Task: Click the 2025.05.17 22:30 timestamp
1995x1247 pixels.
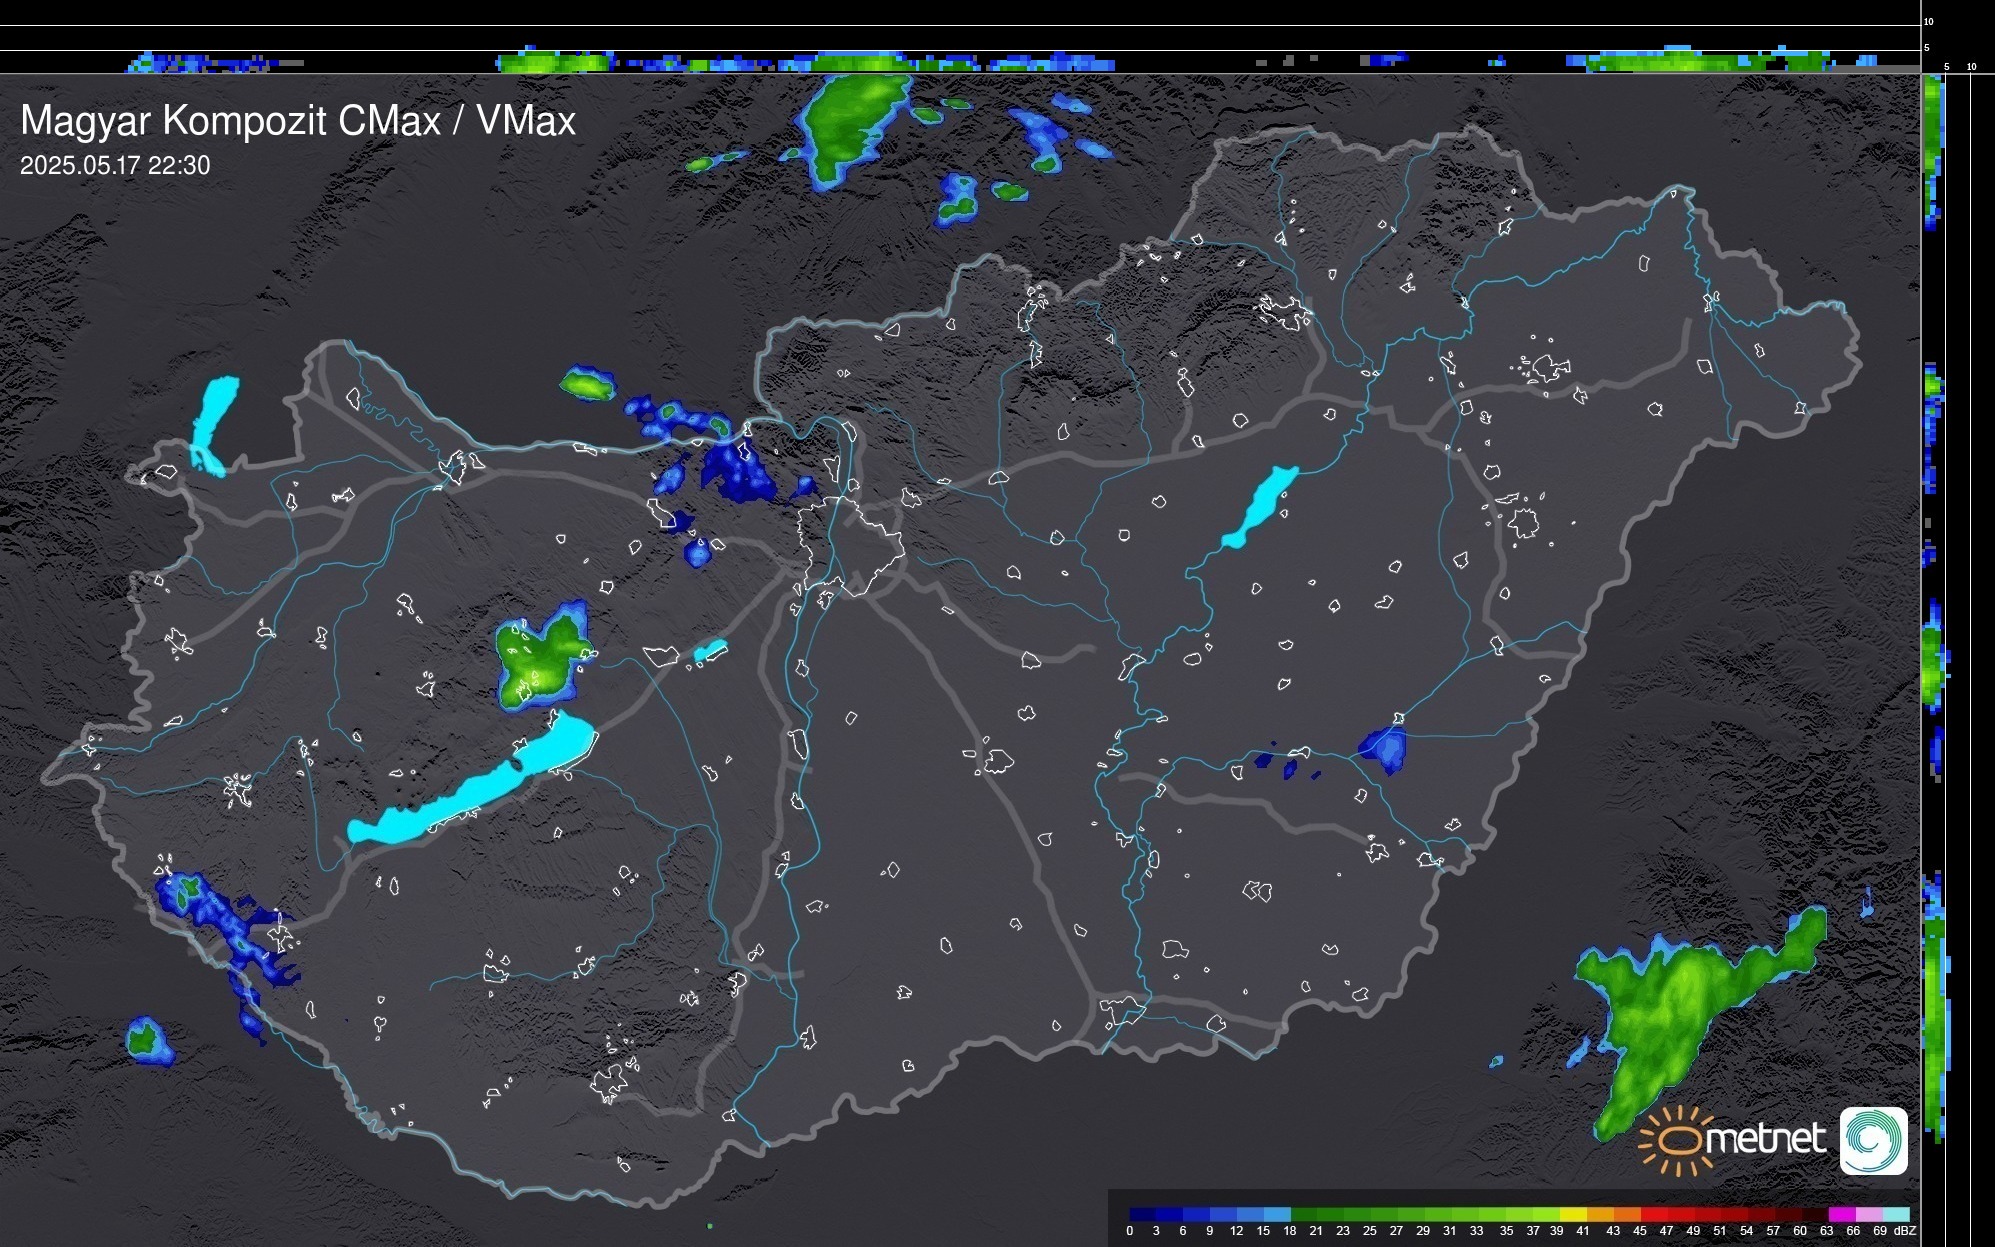Action: click(115, 166)
